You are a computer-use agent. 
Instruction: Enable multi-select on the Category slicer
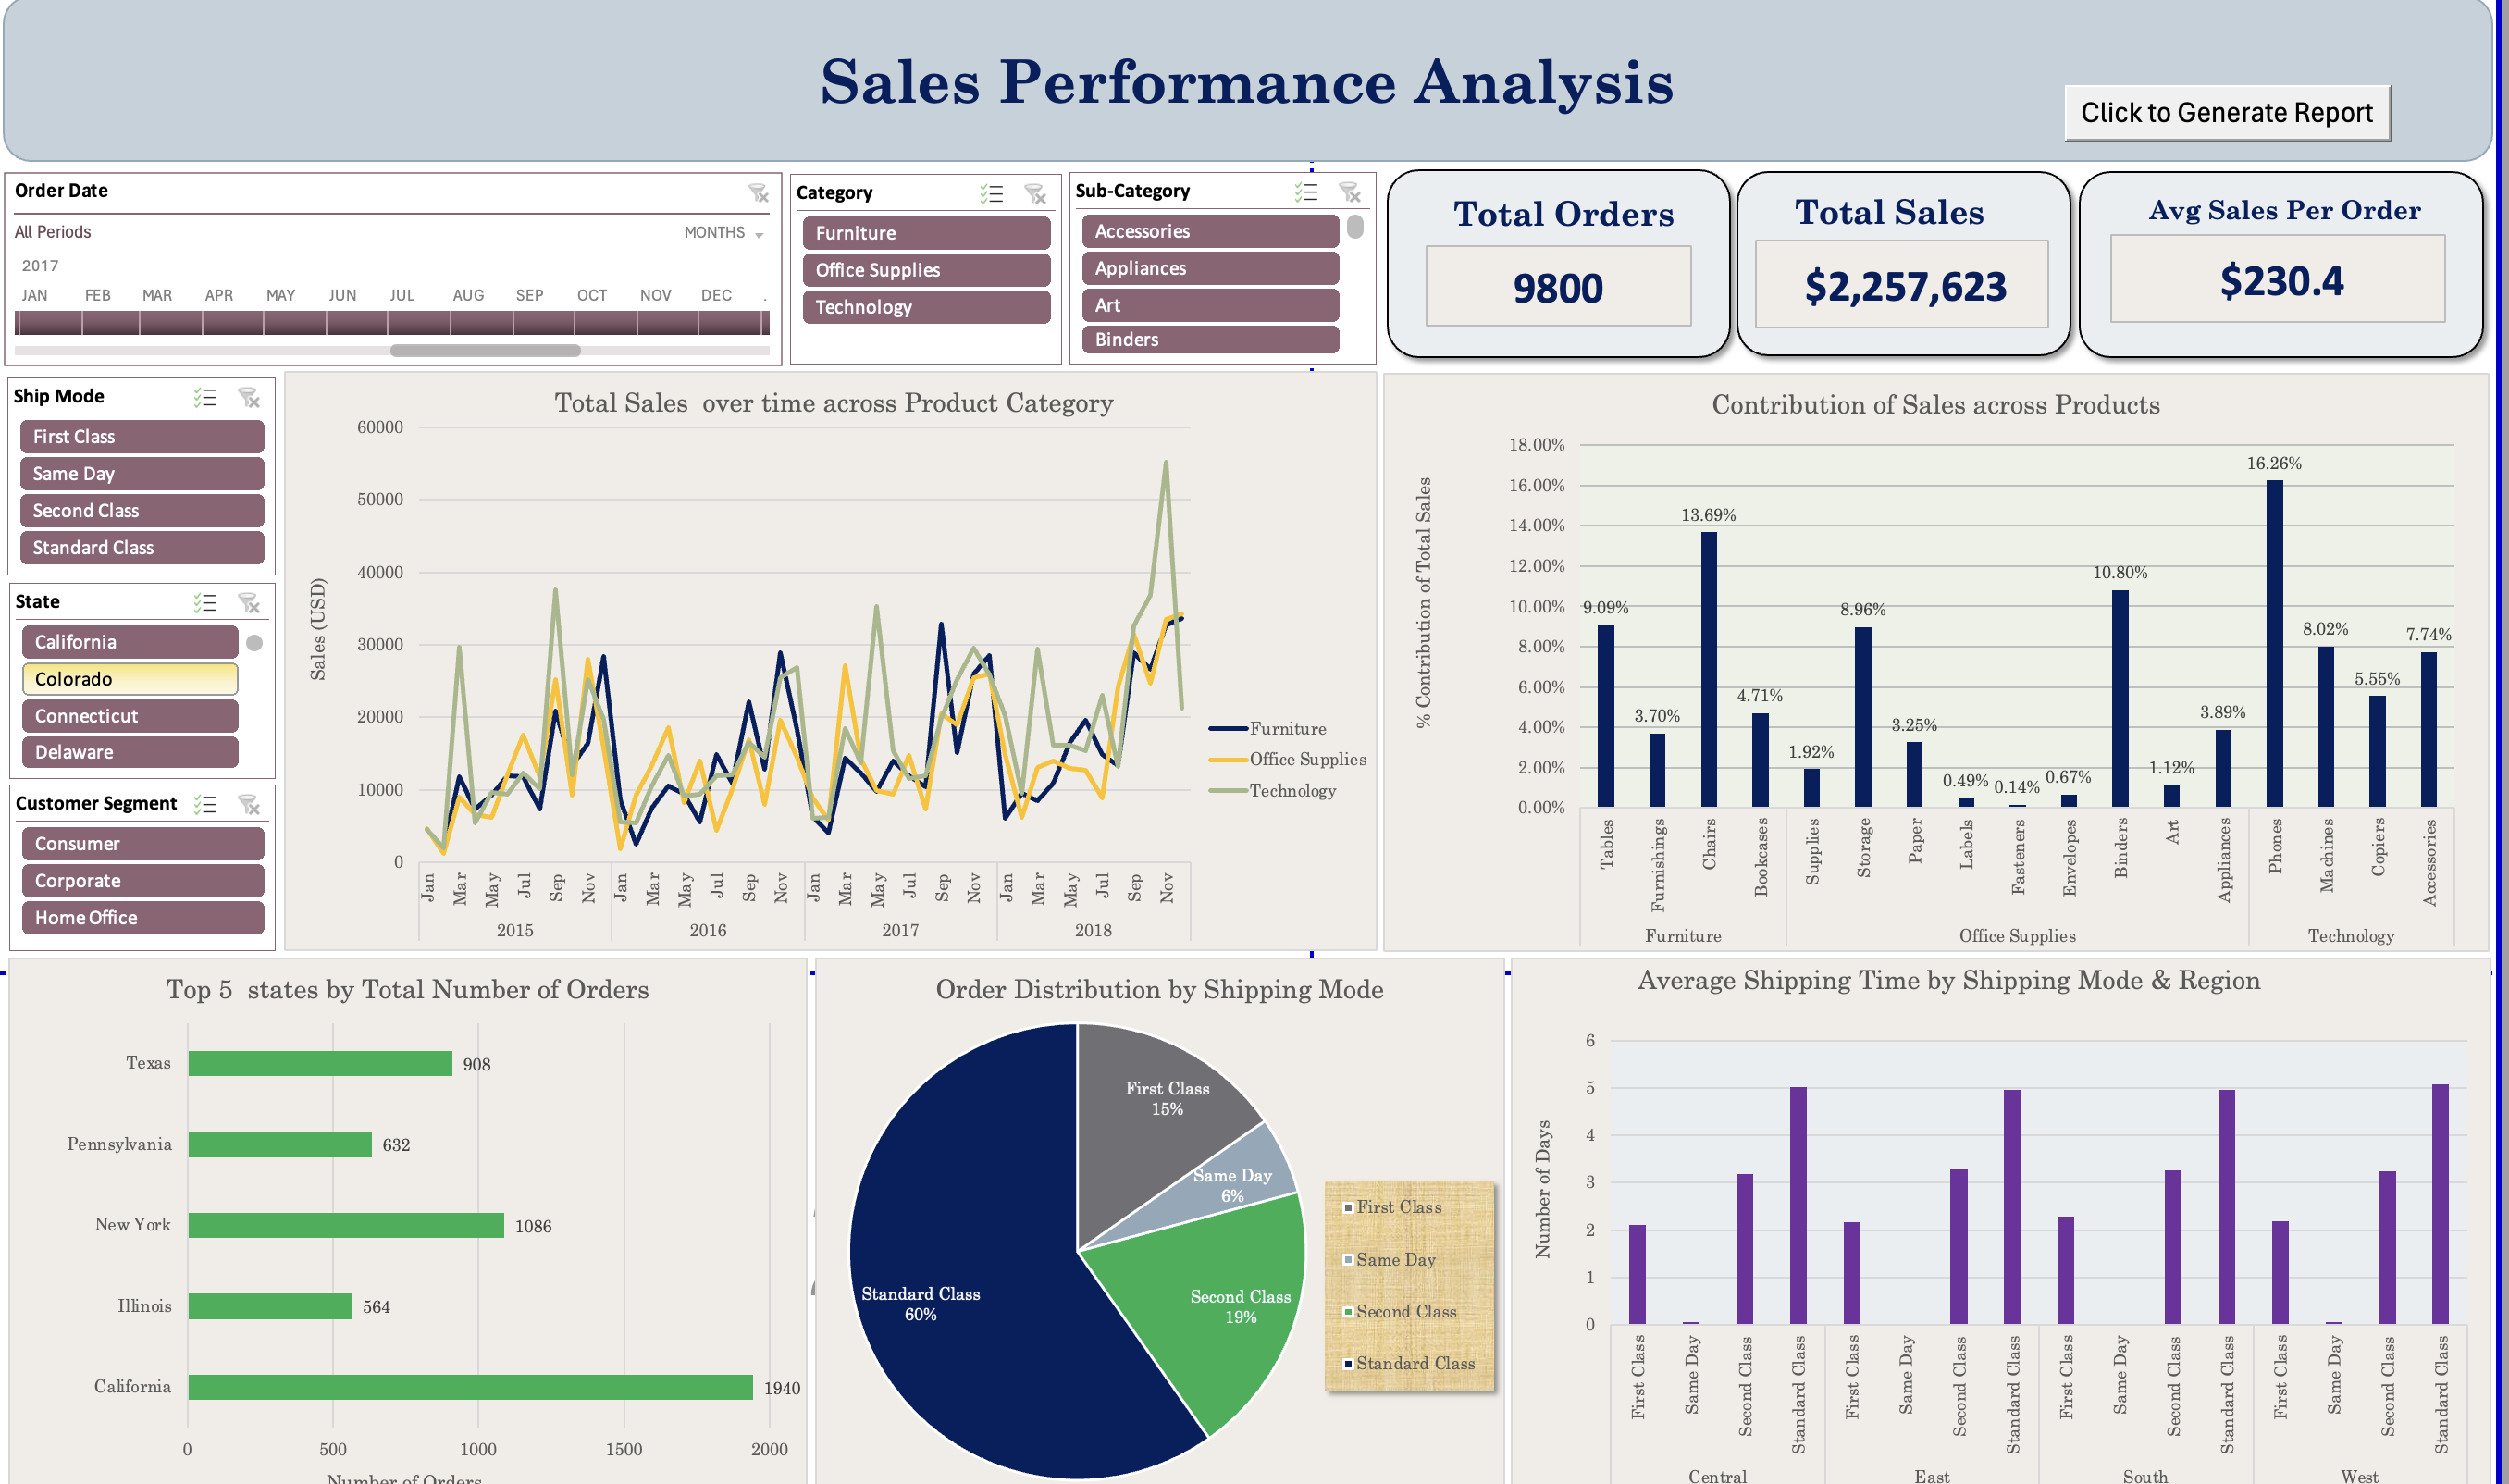tap(992, 194)
